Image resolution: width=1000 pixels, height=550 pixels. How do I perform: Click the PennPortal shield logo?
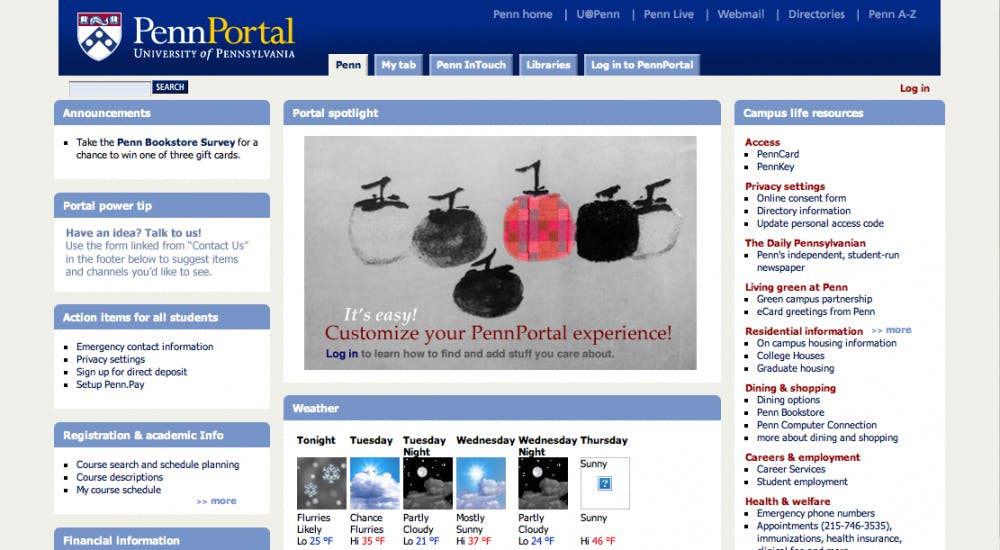tap(99, 37)
